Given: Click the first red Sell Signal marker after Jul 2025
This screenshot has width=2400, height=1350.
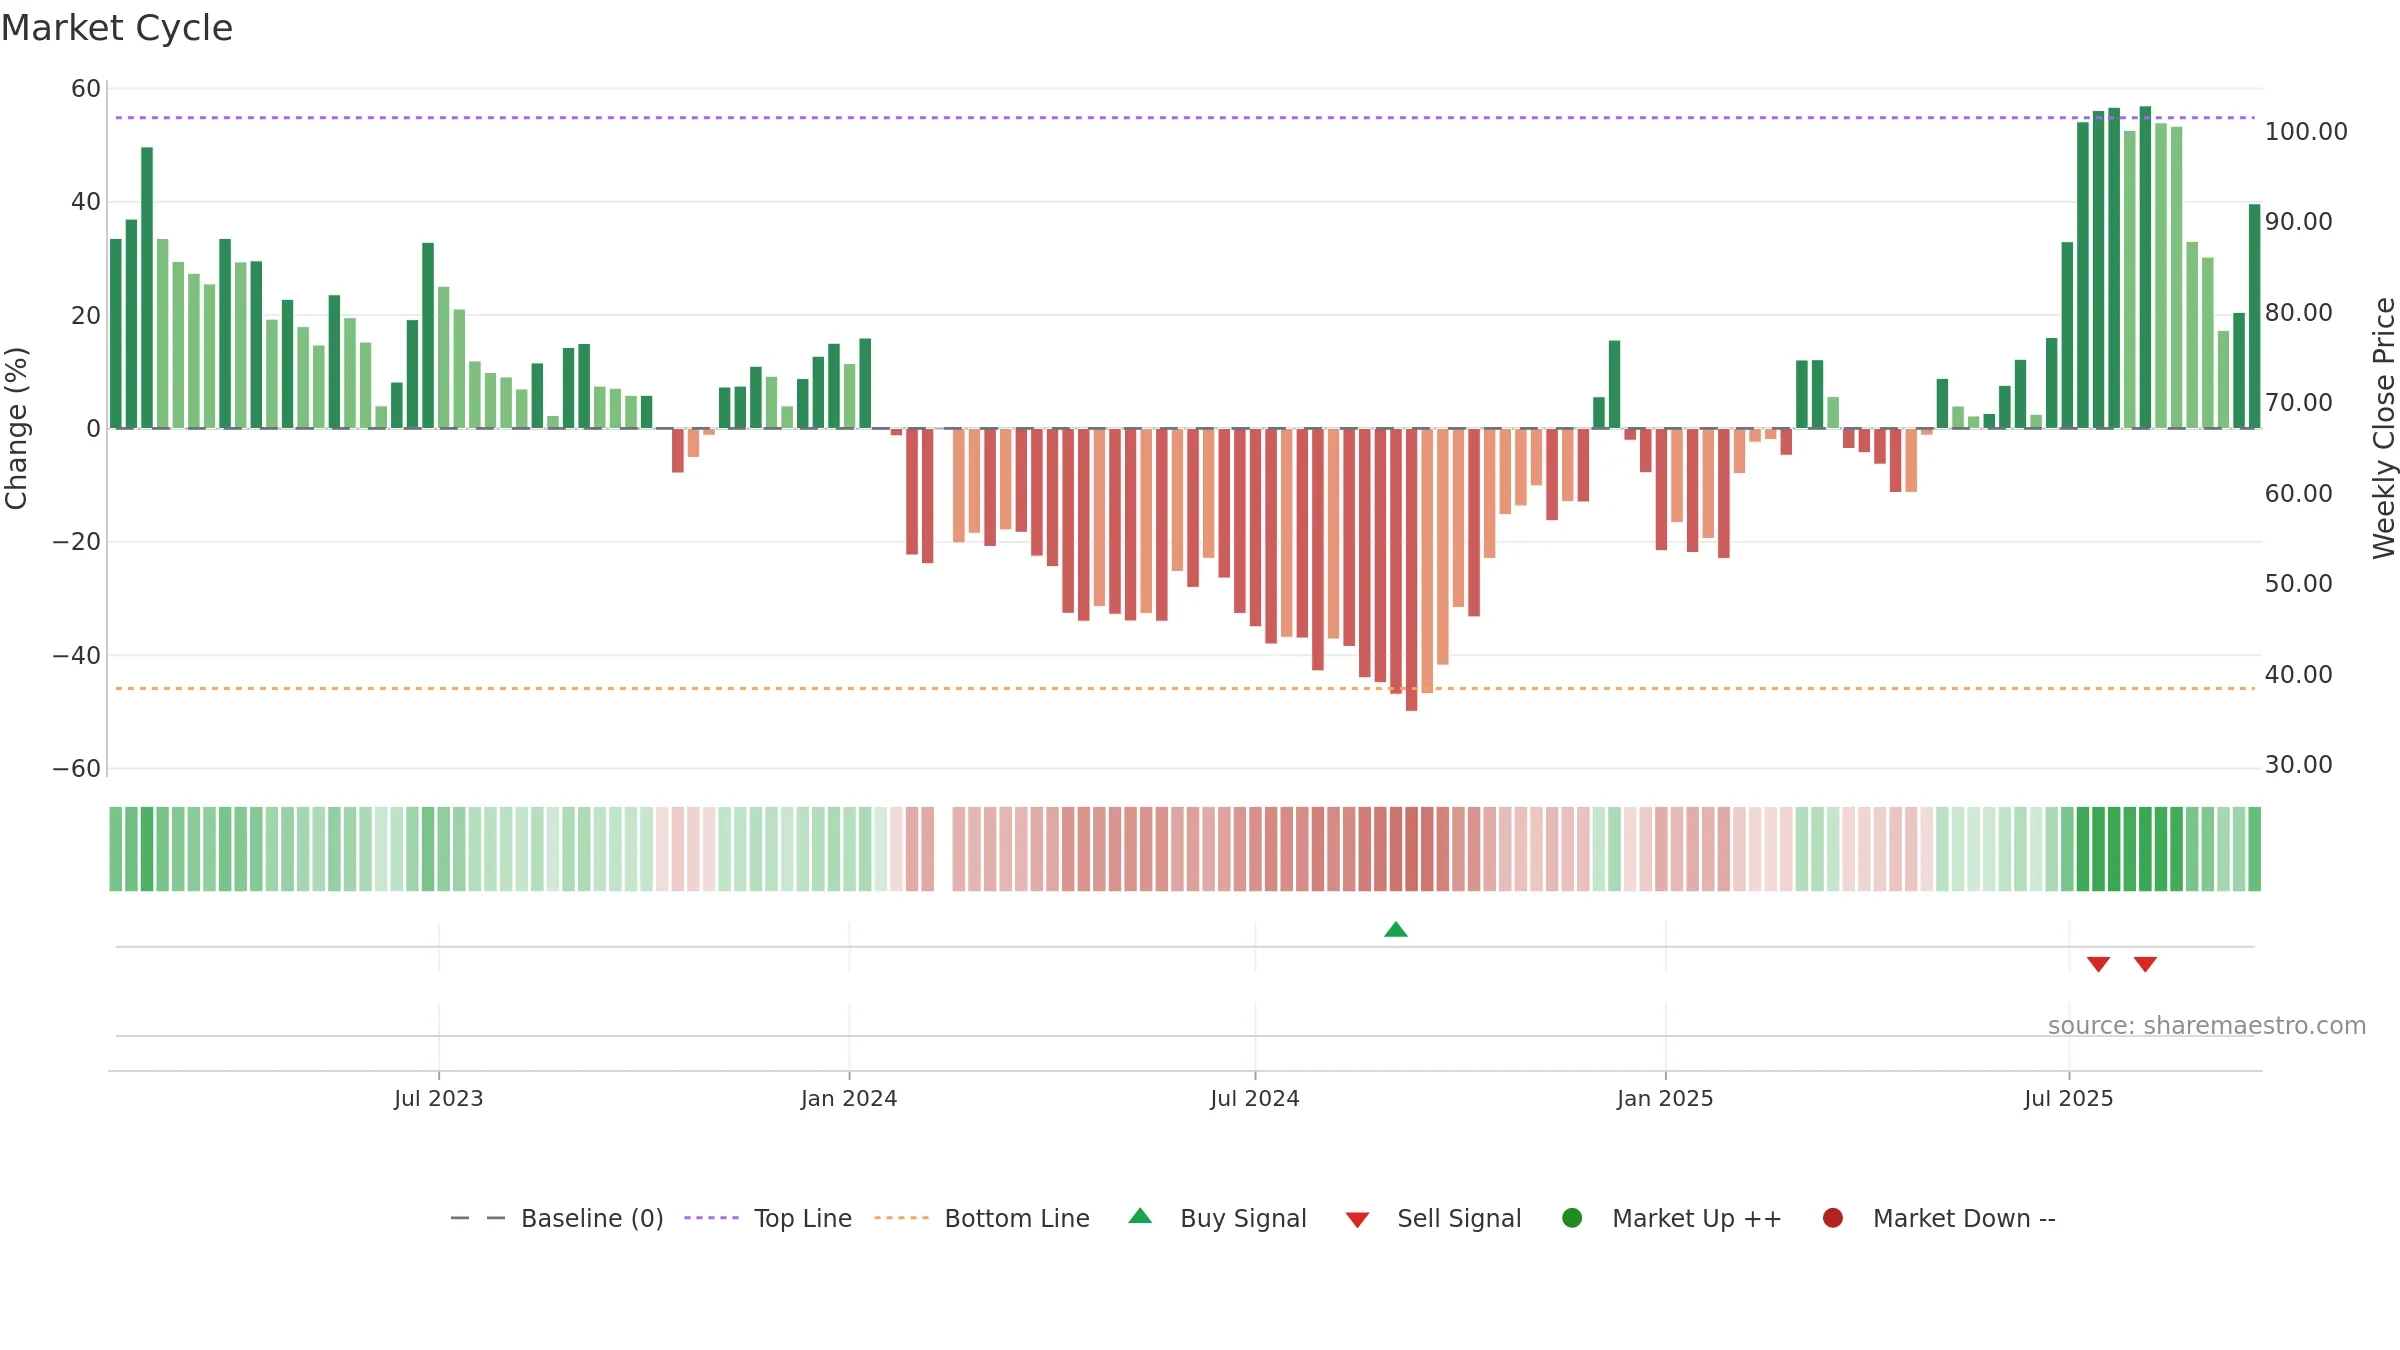Looking at the screenshot, I should coord(2098,964).
